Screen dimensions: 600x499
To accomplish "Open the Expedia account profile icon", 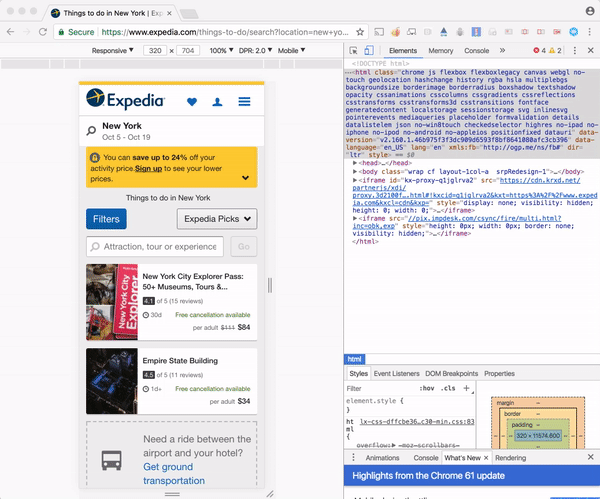I will point(218,102).
